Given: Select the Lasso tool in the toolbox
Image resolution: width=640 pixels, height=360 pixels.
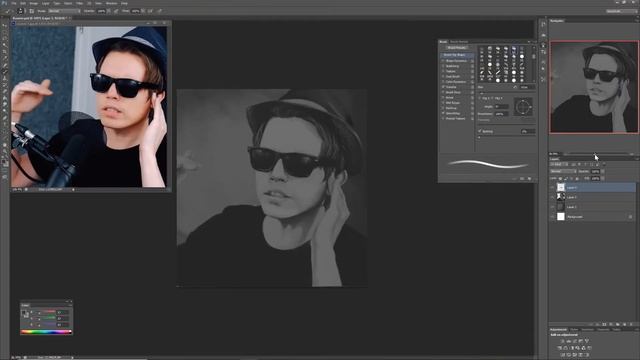Looking at the screenshot, I should 5,38.
